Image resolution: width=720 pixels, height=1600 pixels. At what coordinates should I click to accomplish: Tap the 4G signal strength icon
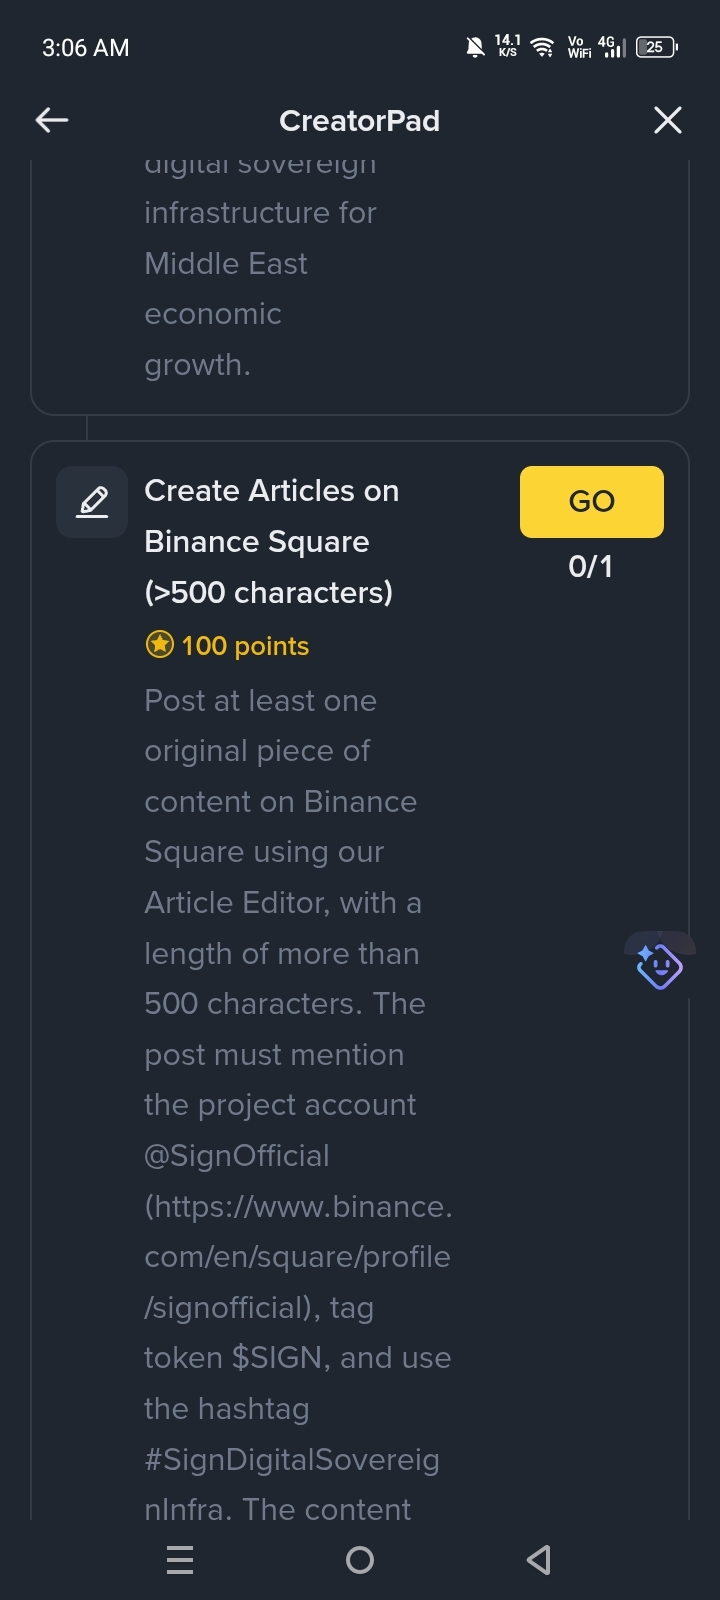611,47
